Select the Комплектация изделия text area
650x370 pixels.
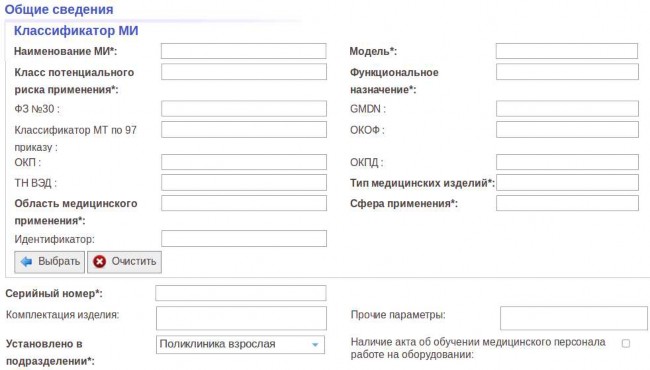(x=241, y=318)
